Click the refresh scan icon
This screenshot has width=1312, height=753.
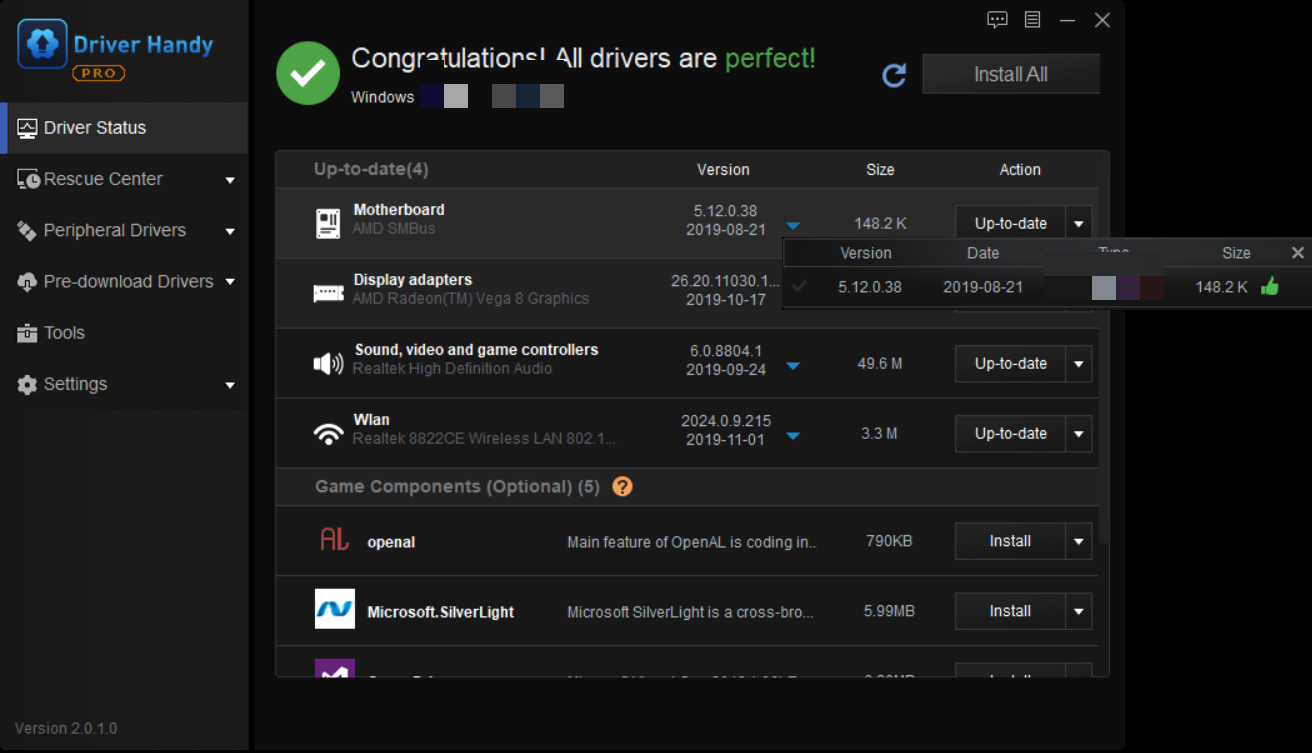pos(894,76)
